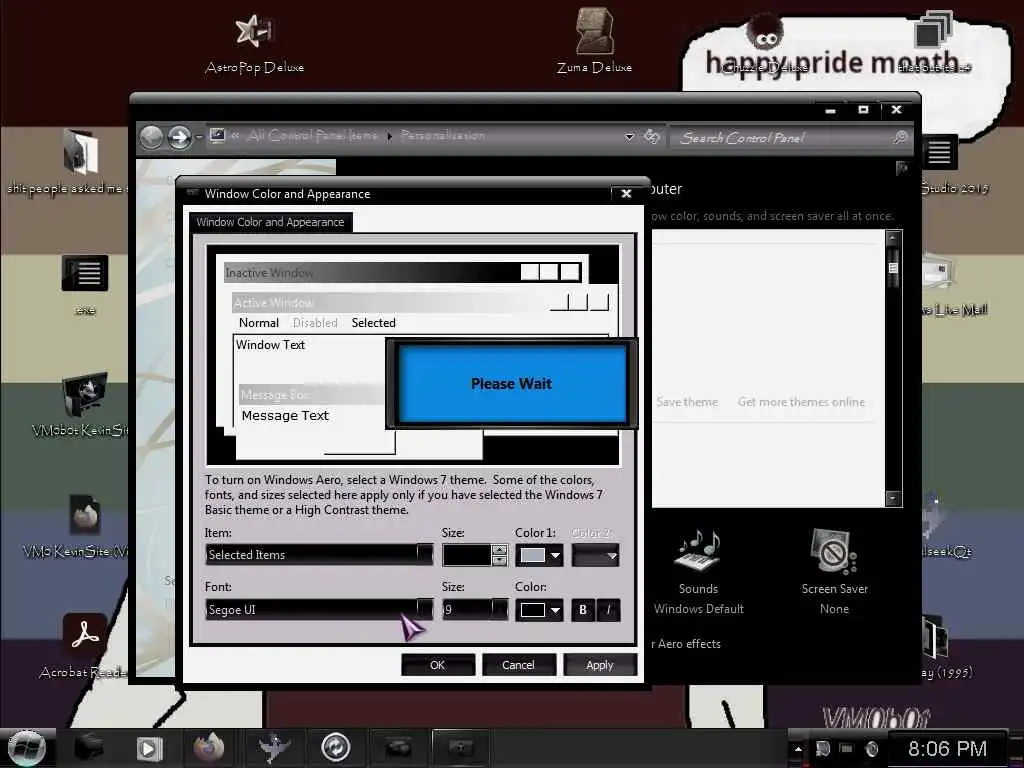Click Get more themes online link
The height and width of the screenshot is (768, 1024).
801,402
